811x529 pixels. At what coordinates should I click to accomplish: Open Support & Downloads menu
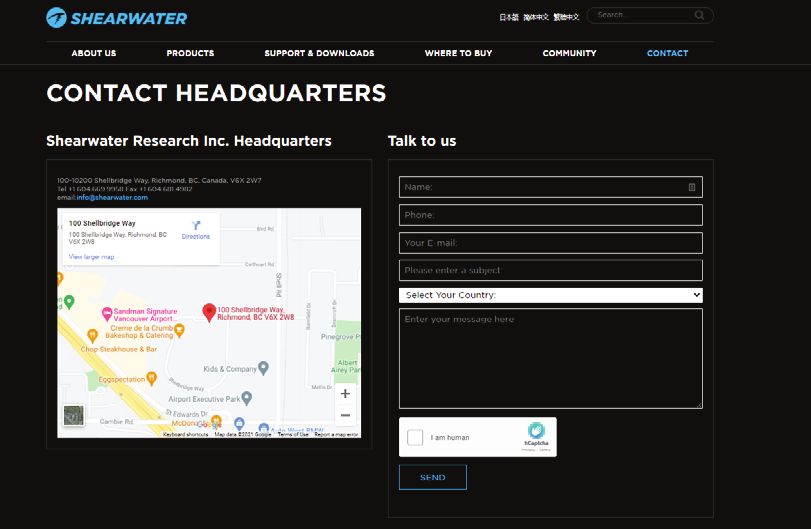pyautogui.click(x=319, y=53)
